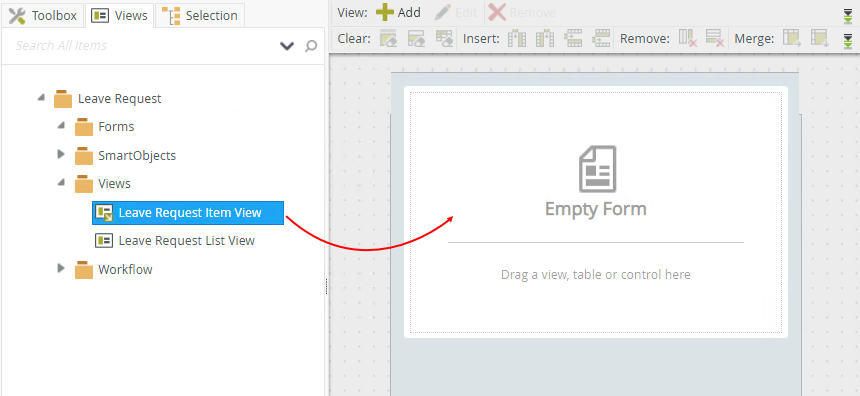Viewport: 860px width, 396px height.
Task: Click the 'Drag a view, table or control here' area
Action: tap(596, 274)
